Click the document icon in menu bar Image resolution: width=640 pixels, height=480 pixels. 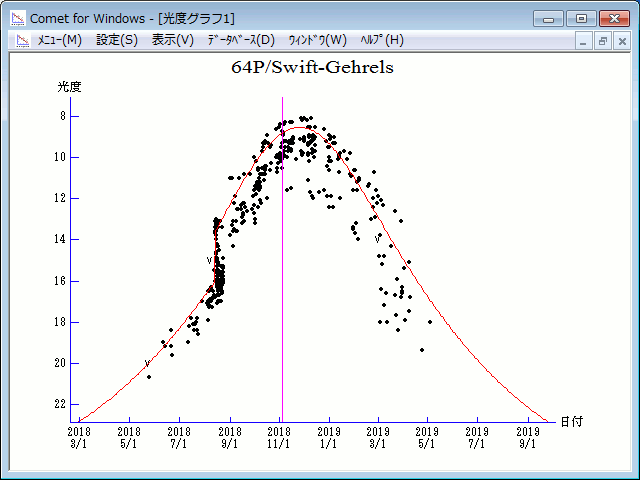pos(23,40)
